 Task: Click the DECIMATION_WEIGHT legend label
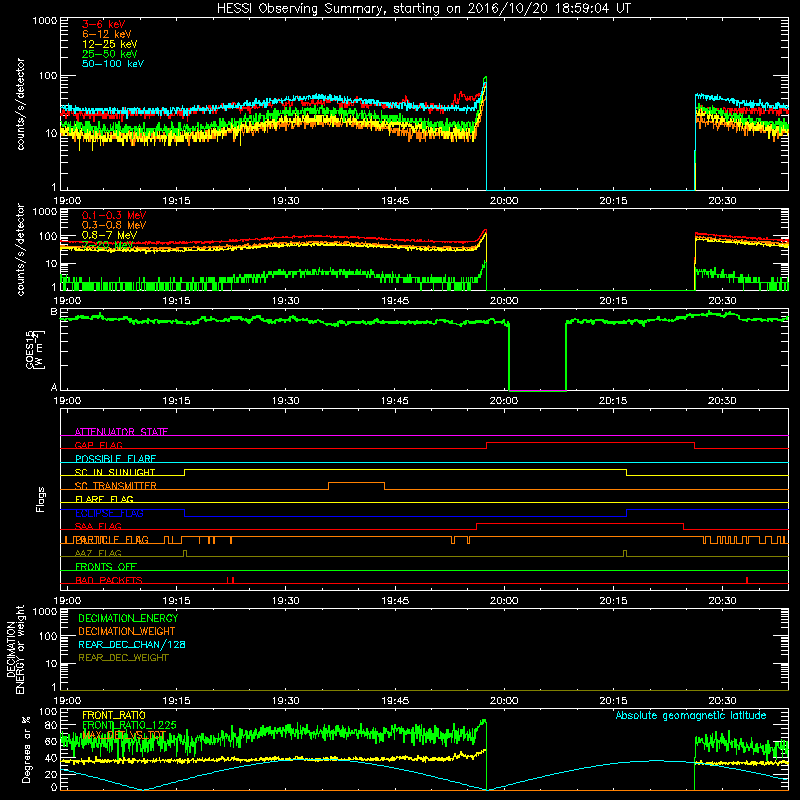click(127, 632)
